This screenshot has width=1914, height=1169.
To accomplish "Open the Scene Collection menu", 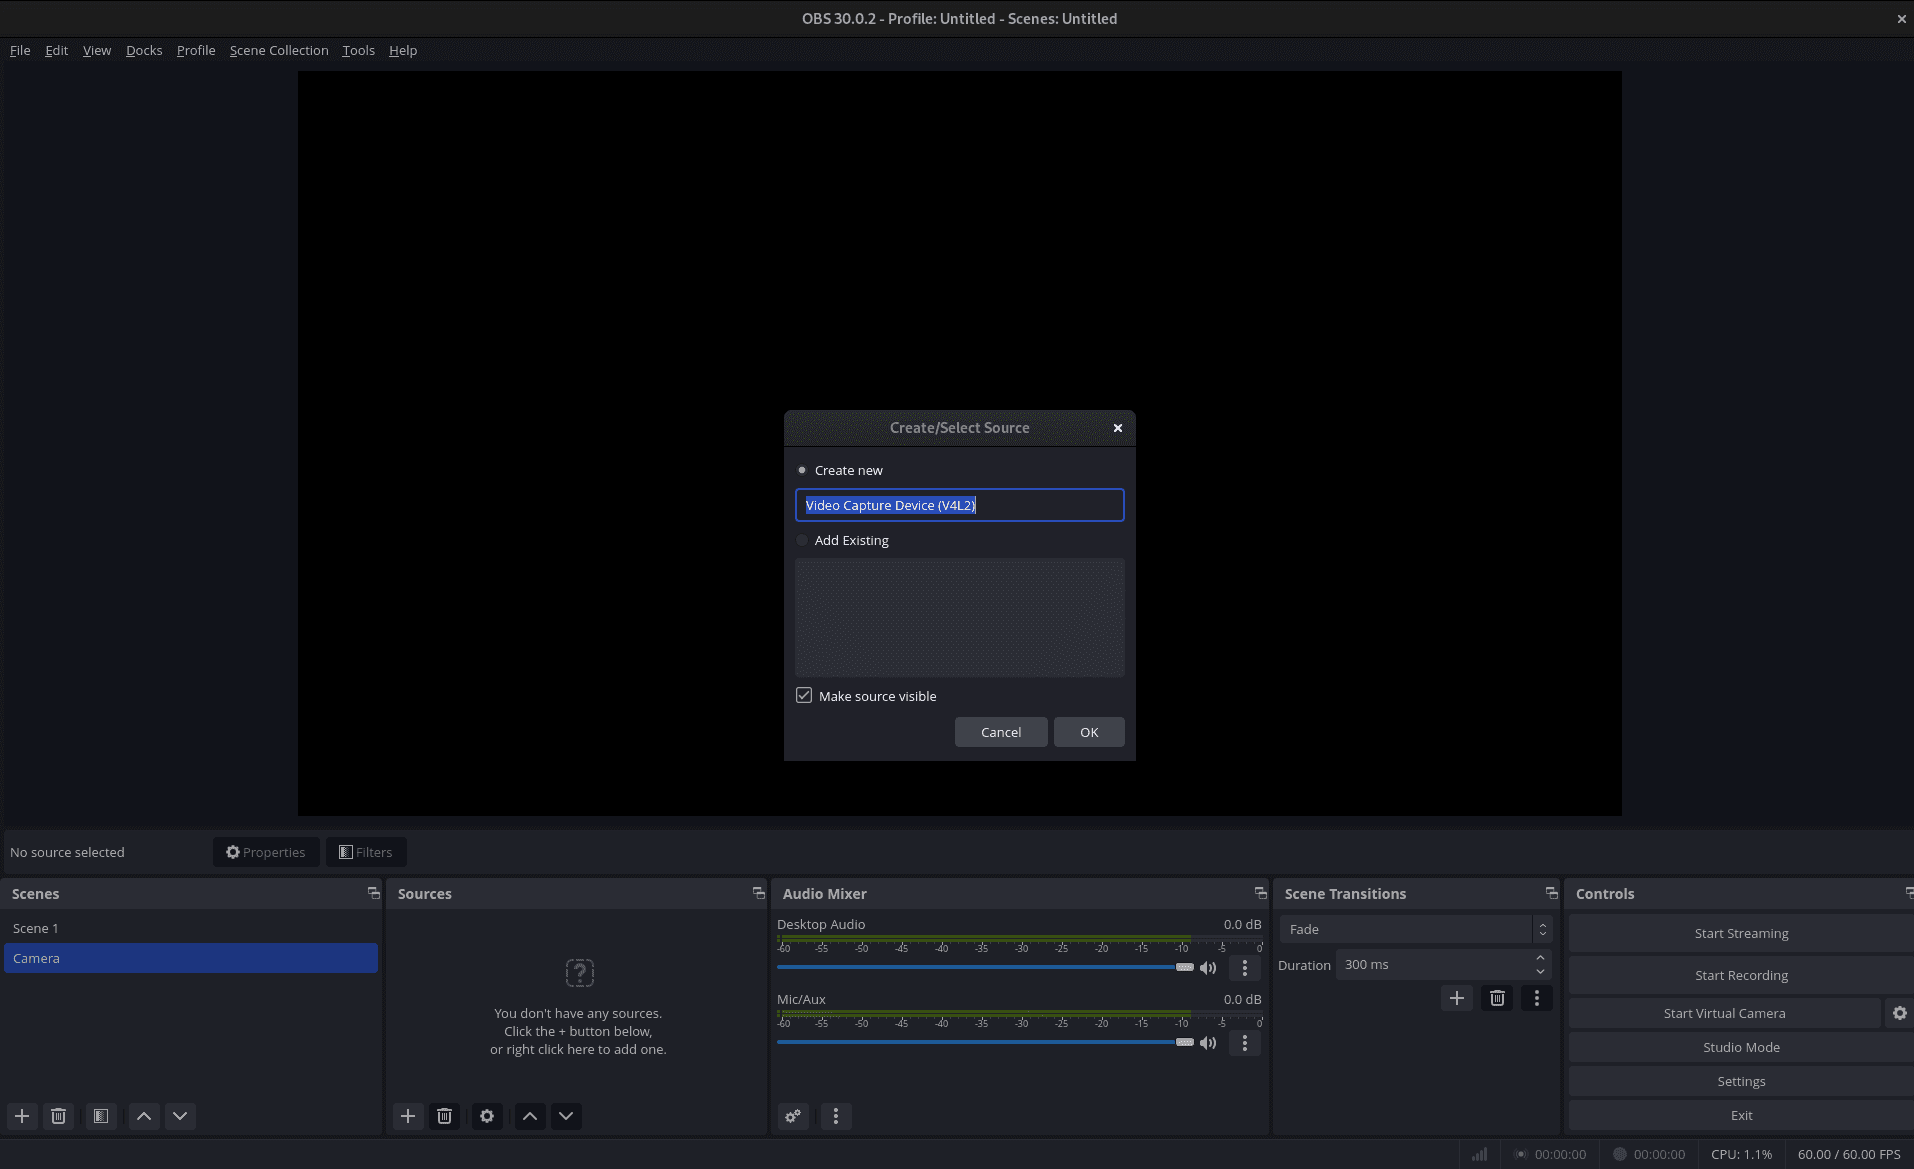I will 279,50.
